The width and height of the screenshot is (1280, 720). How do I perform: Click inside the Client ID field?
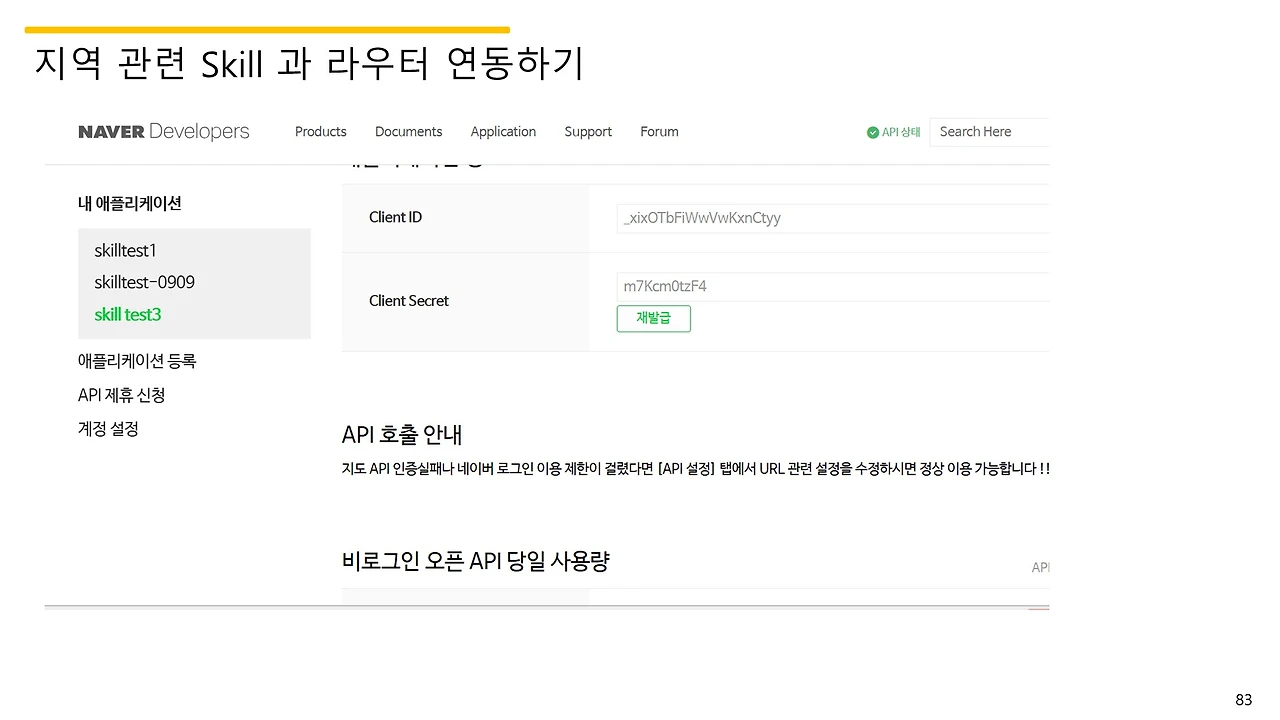[832, 217]
